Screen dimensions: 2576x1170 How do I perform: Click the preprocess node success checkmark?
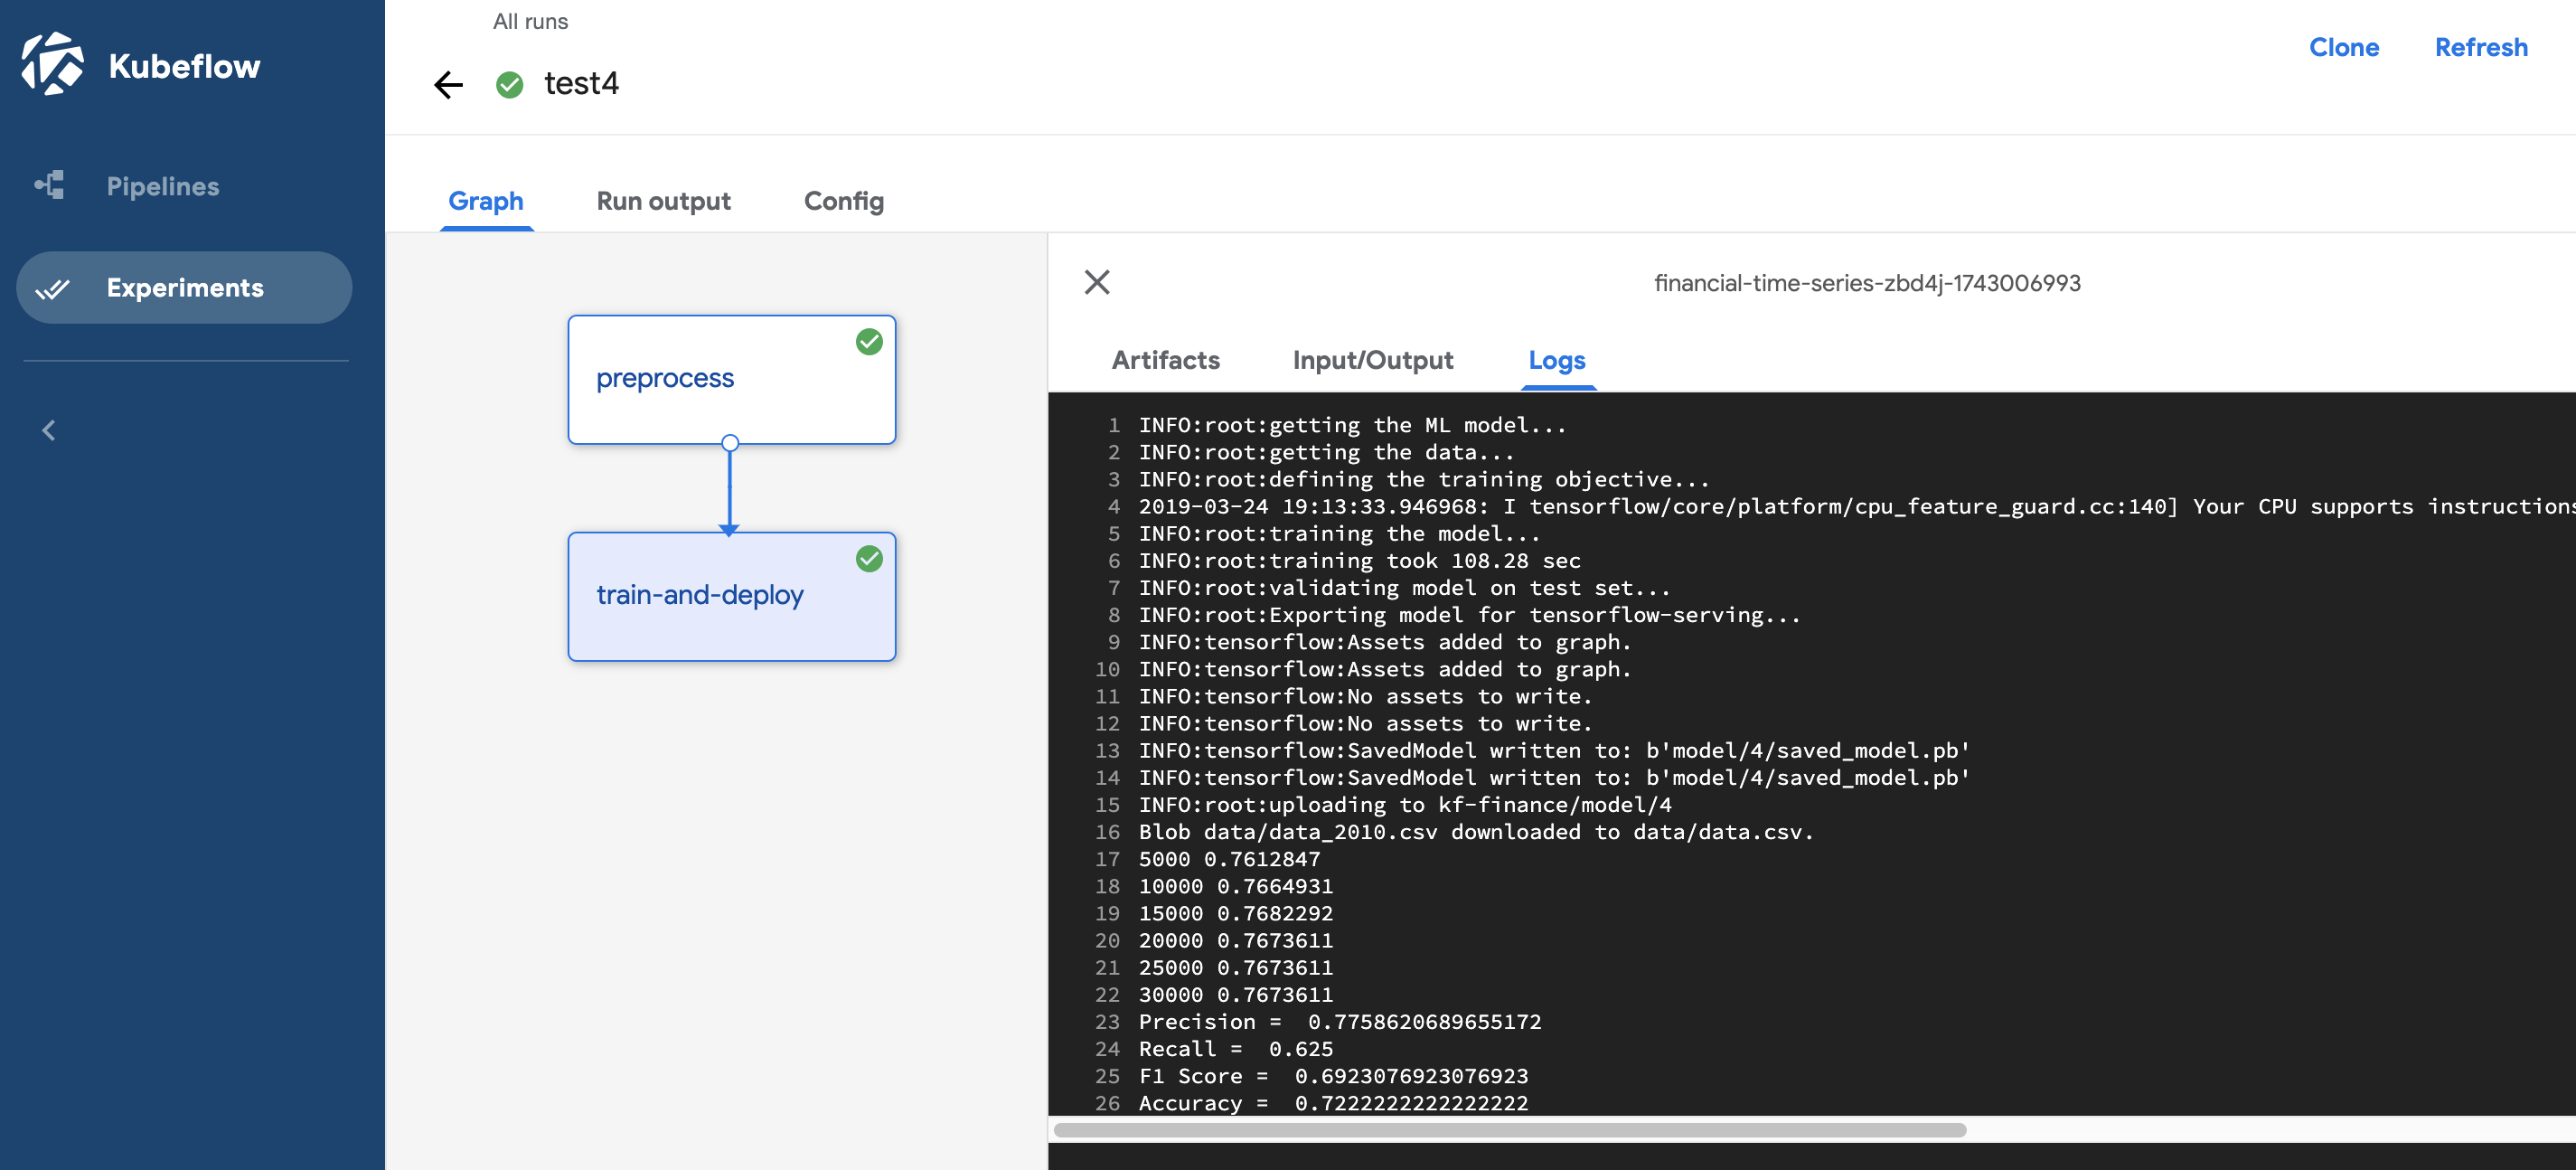coord(869,342)
